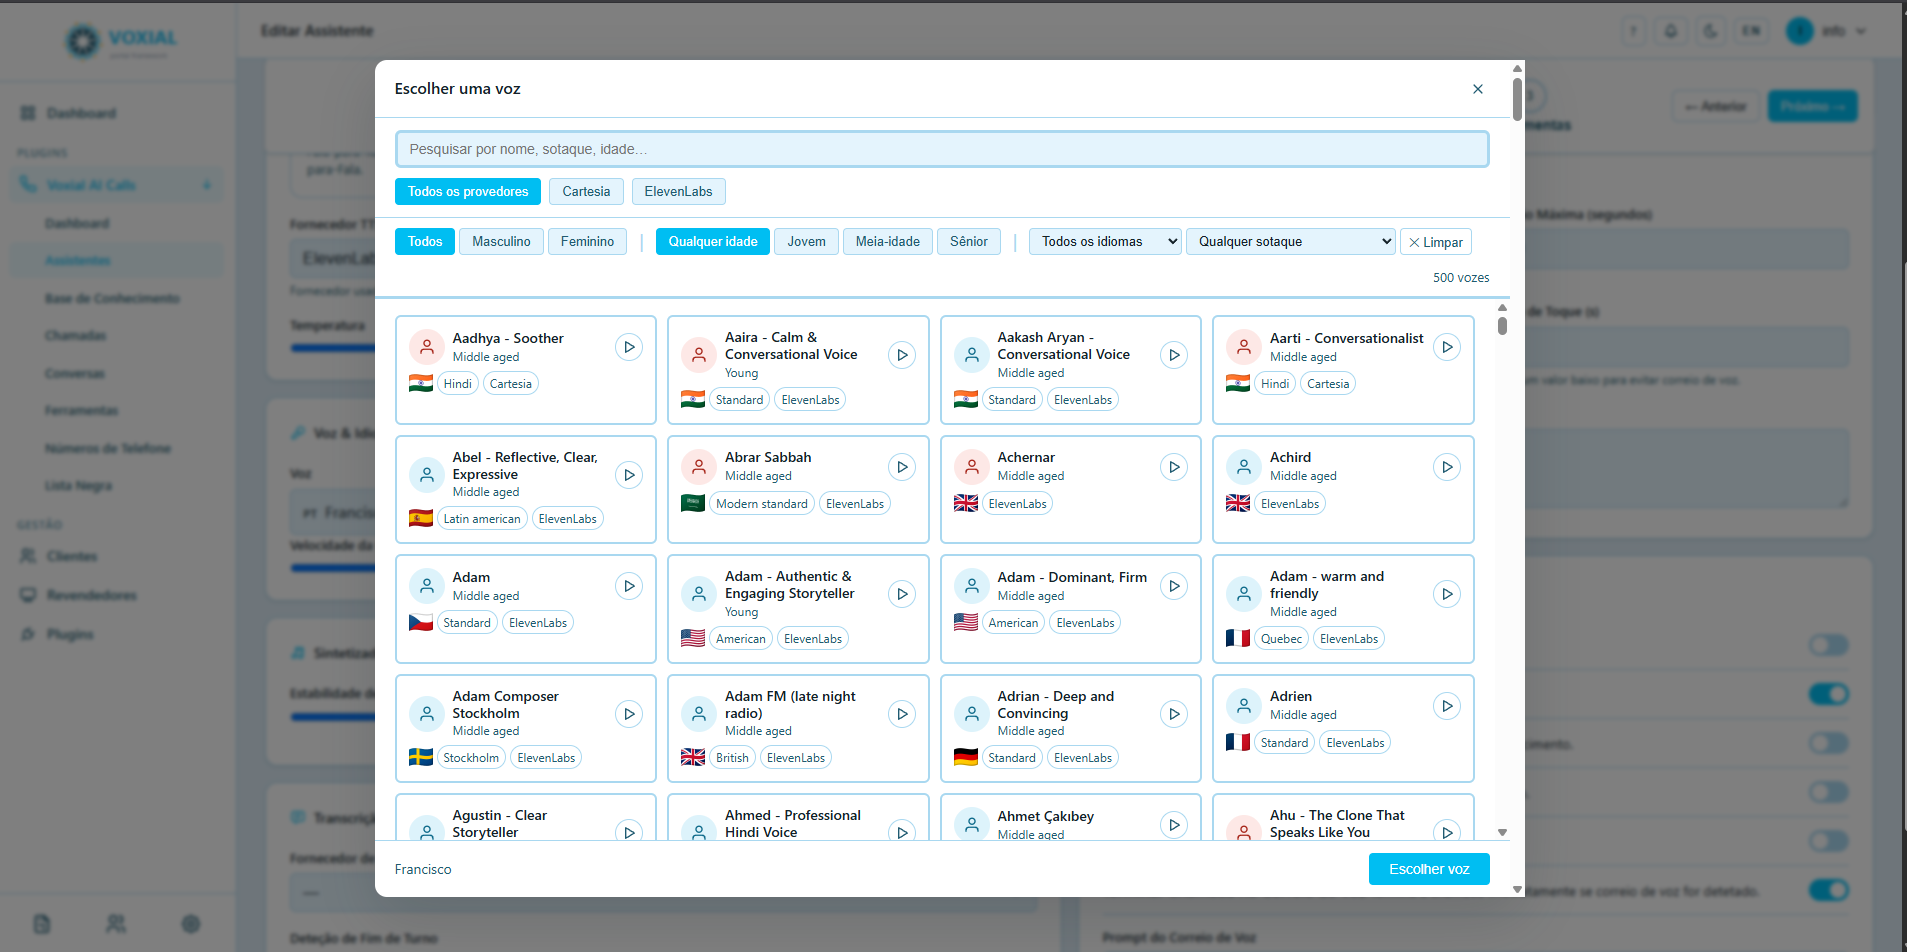Play Adam FM late night radio preview

[x=902, y=714]
